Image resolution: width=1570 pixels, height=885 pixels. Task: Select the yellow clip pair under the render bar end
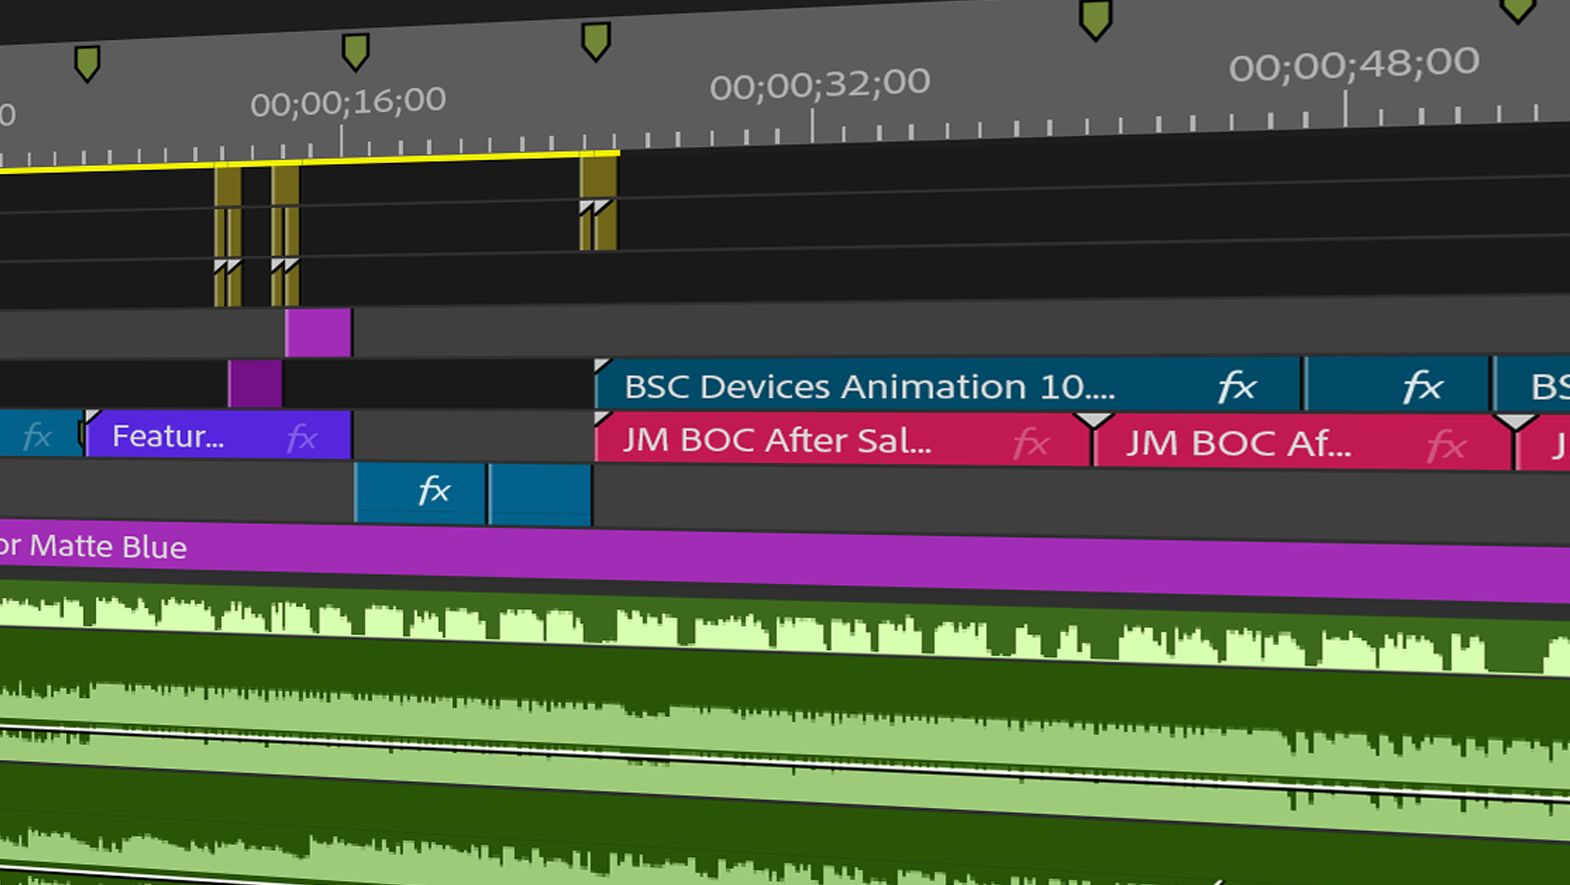click(x=598, y=204)
